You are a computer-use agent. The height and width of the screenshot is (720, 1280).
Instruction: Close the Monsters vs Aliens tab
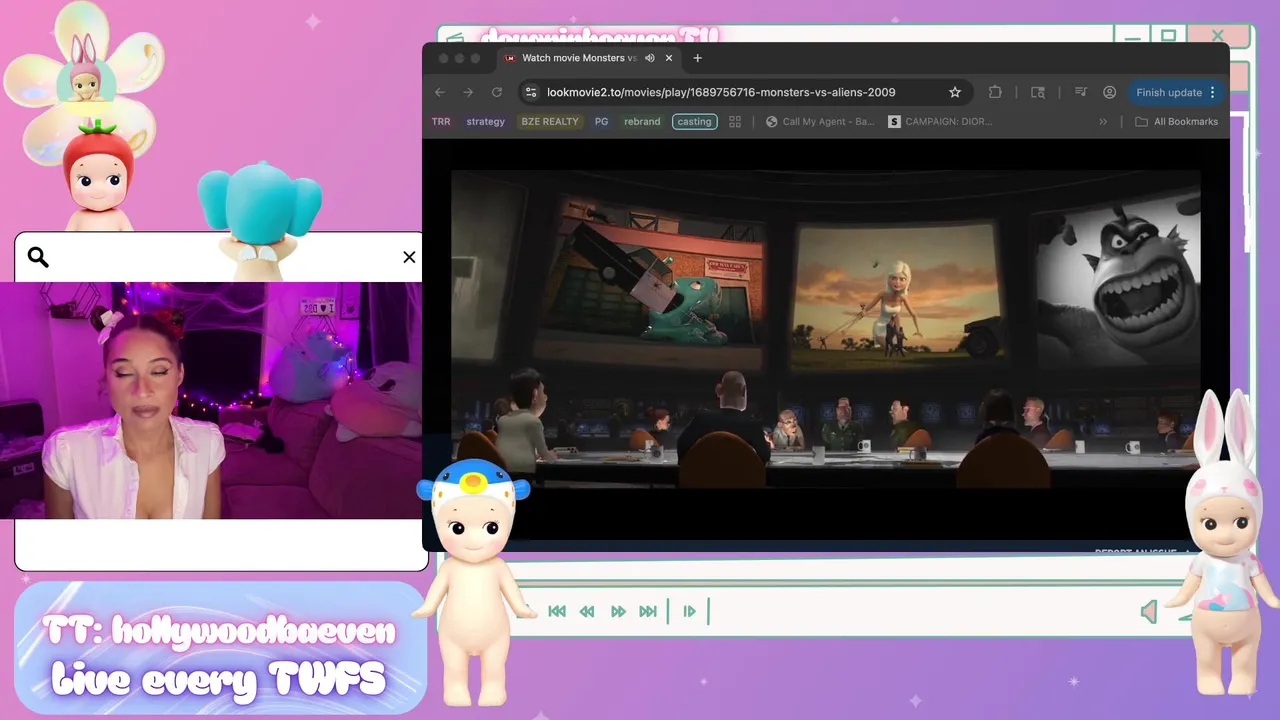click(669, 58)
